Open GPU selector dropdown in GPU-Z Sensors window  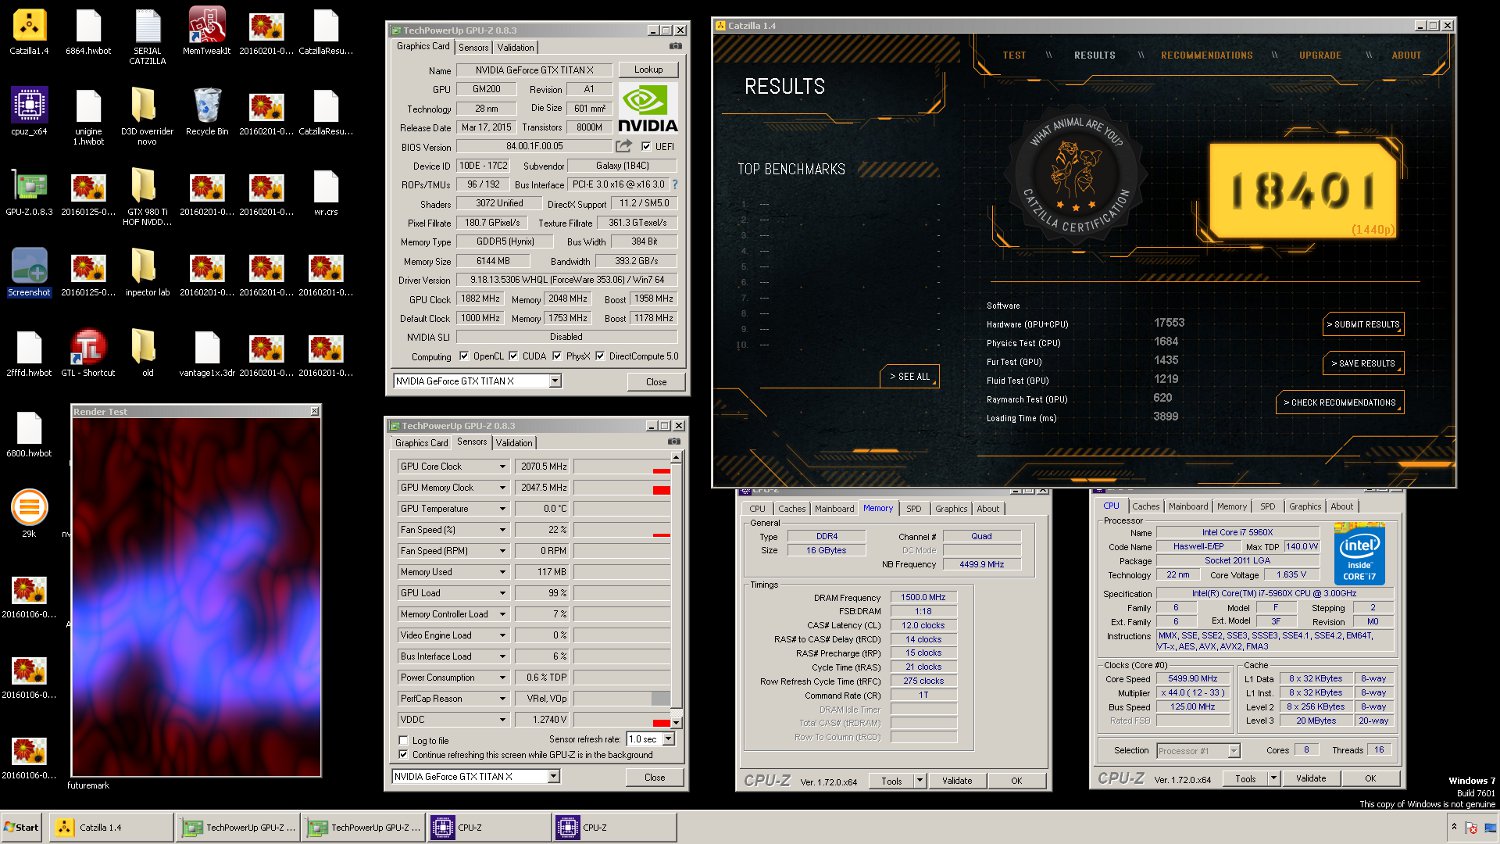pos(553,776)
